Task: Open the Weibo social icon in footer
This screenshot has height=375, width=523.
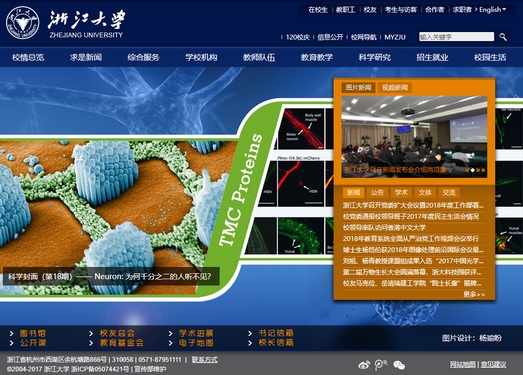Action: point(364,365)
